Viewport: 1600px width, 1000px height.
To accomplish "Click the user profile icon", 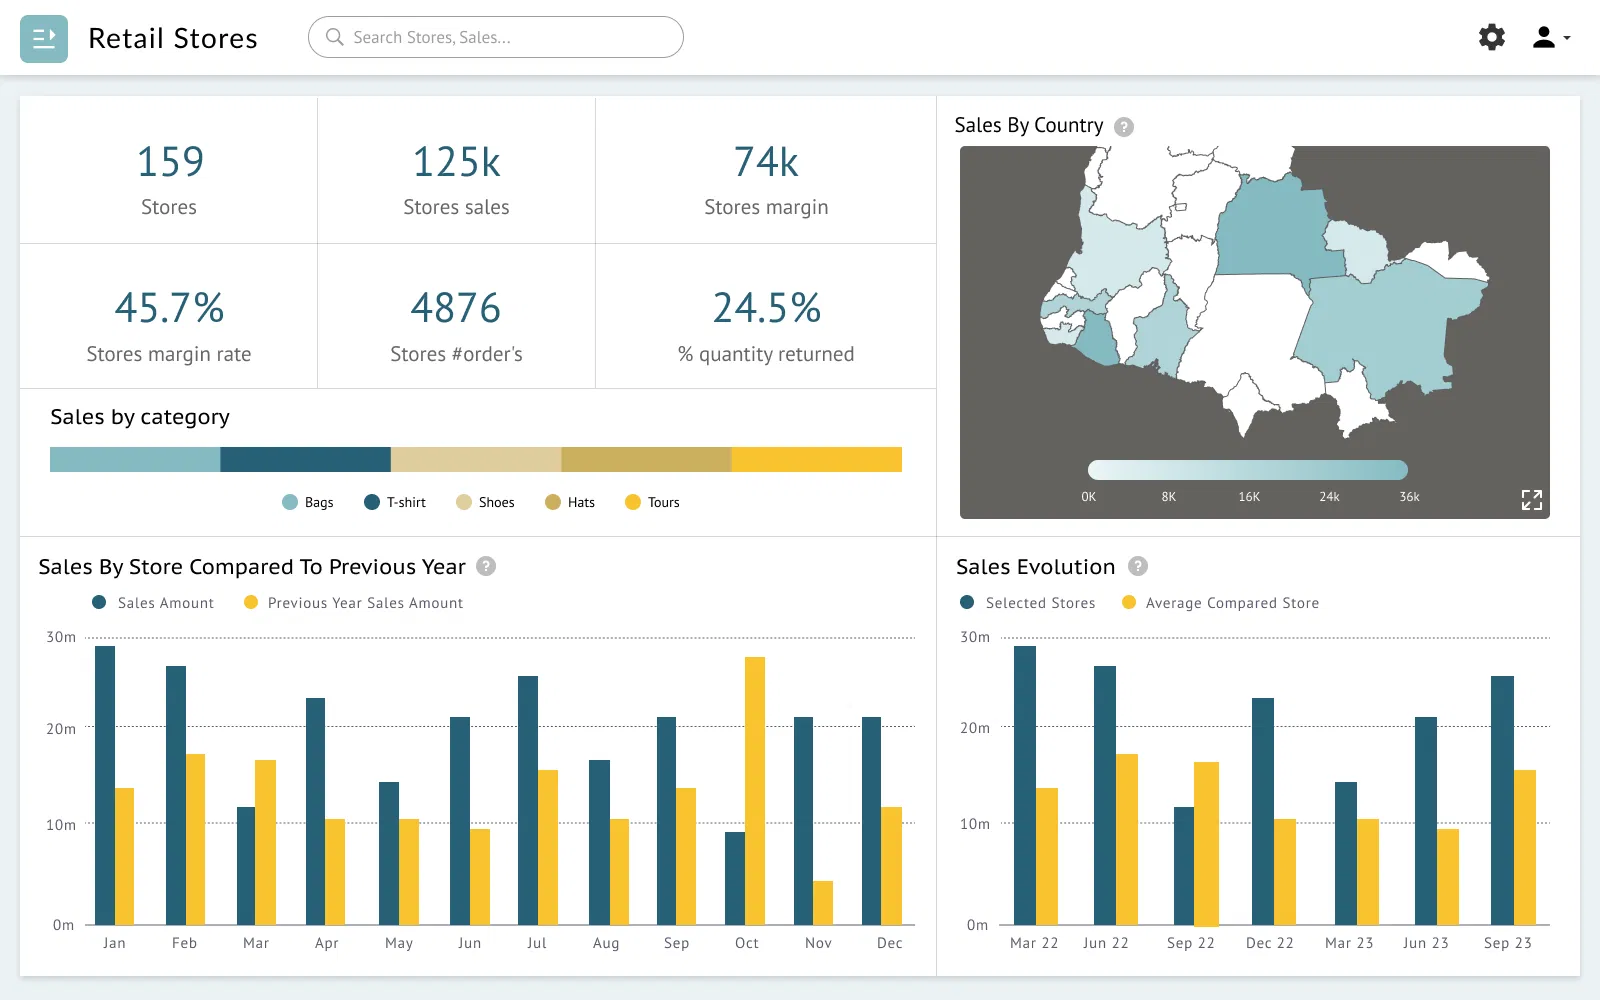I will 1543,38.
